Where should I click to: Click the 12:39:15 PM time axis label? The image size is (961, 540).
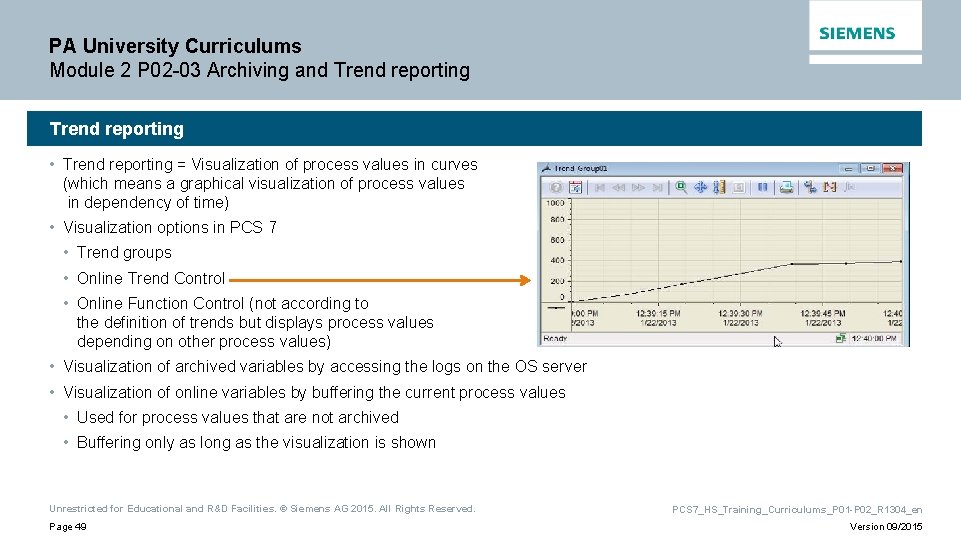tap(658, 313)
